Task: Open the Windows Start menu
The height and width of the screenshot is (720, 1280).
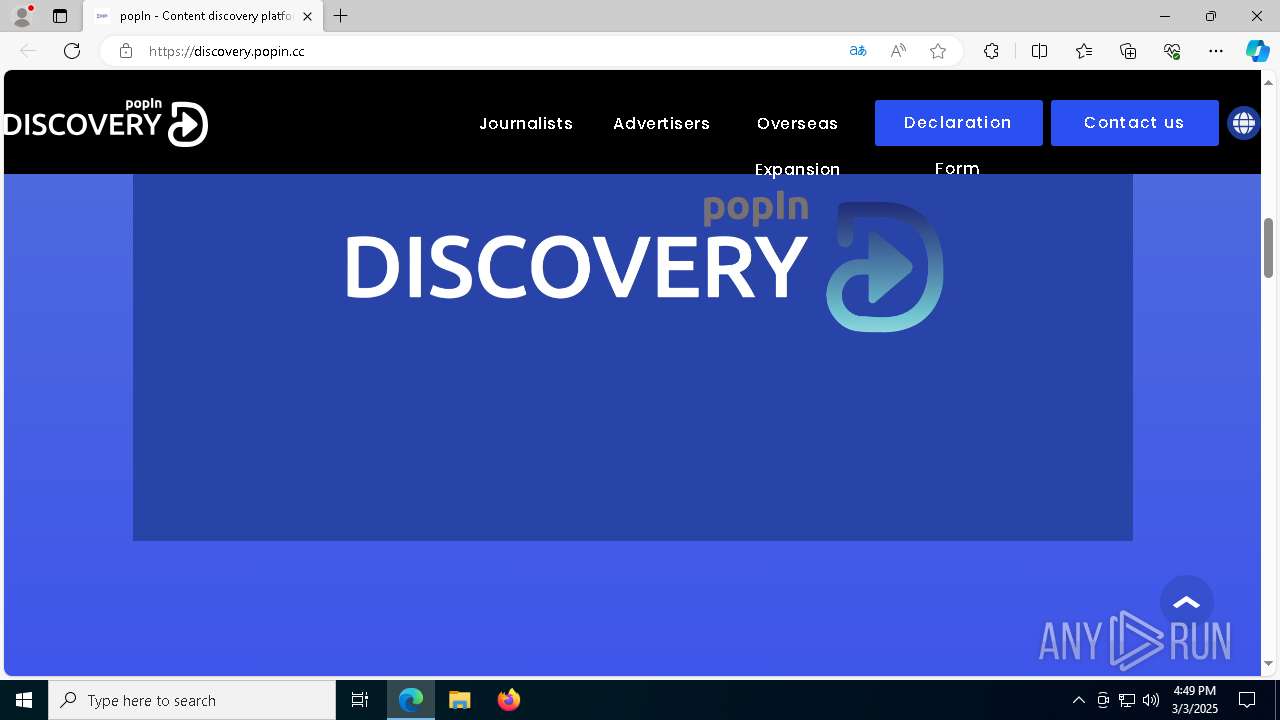Action: [24, 700]
